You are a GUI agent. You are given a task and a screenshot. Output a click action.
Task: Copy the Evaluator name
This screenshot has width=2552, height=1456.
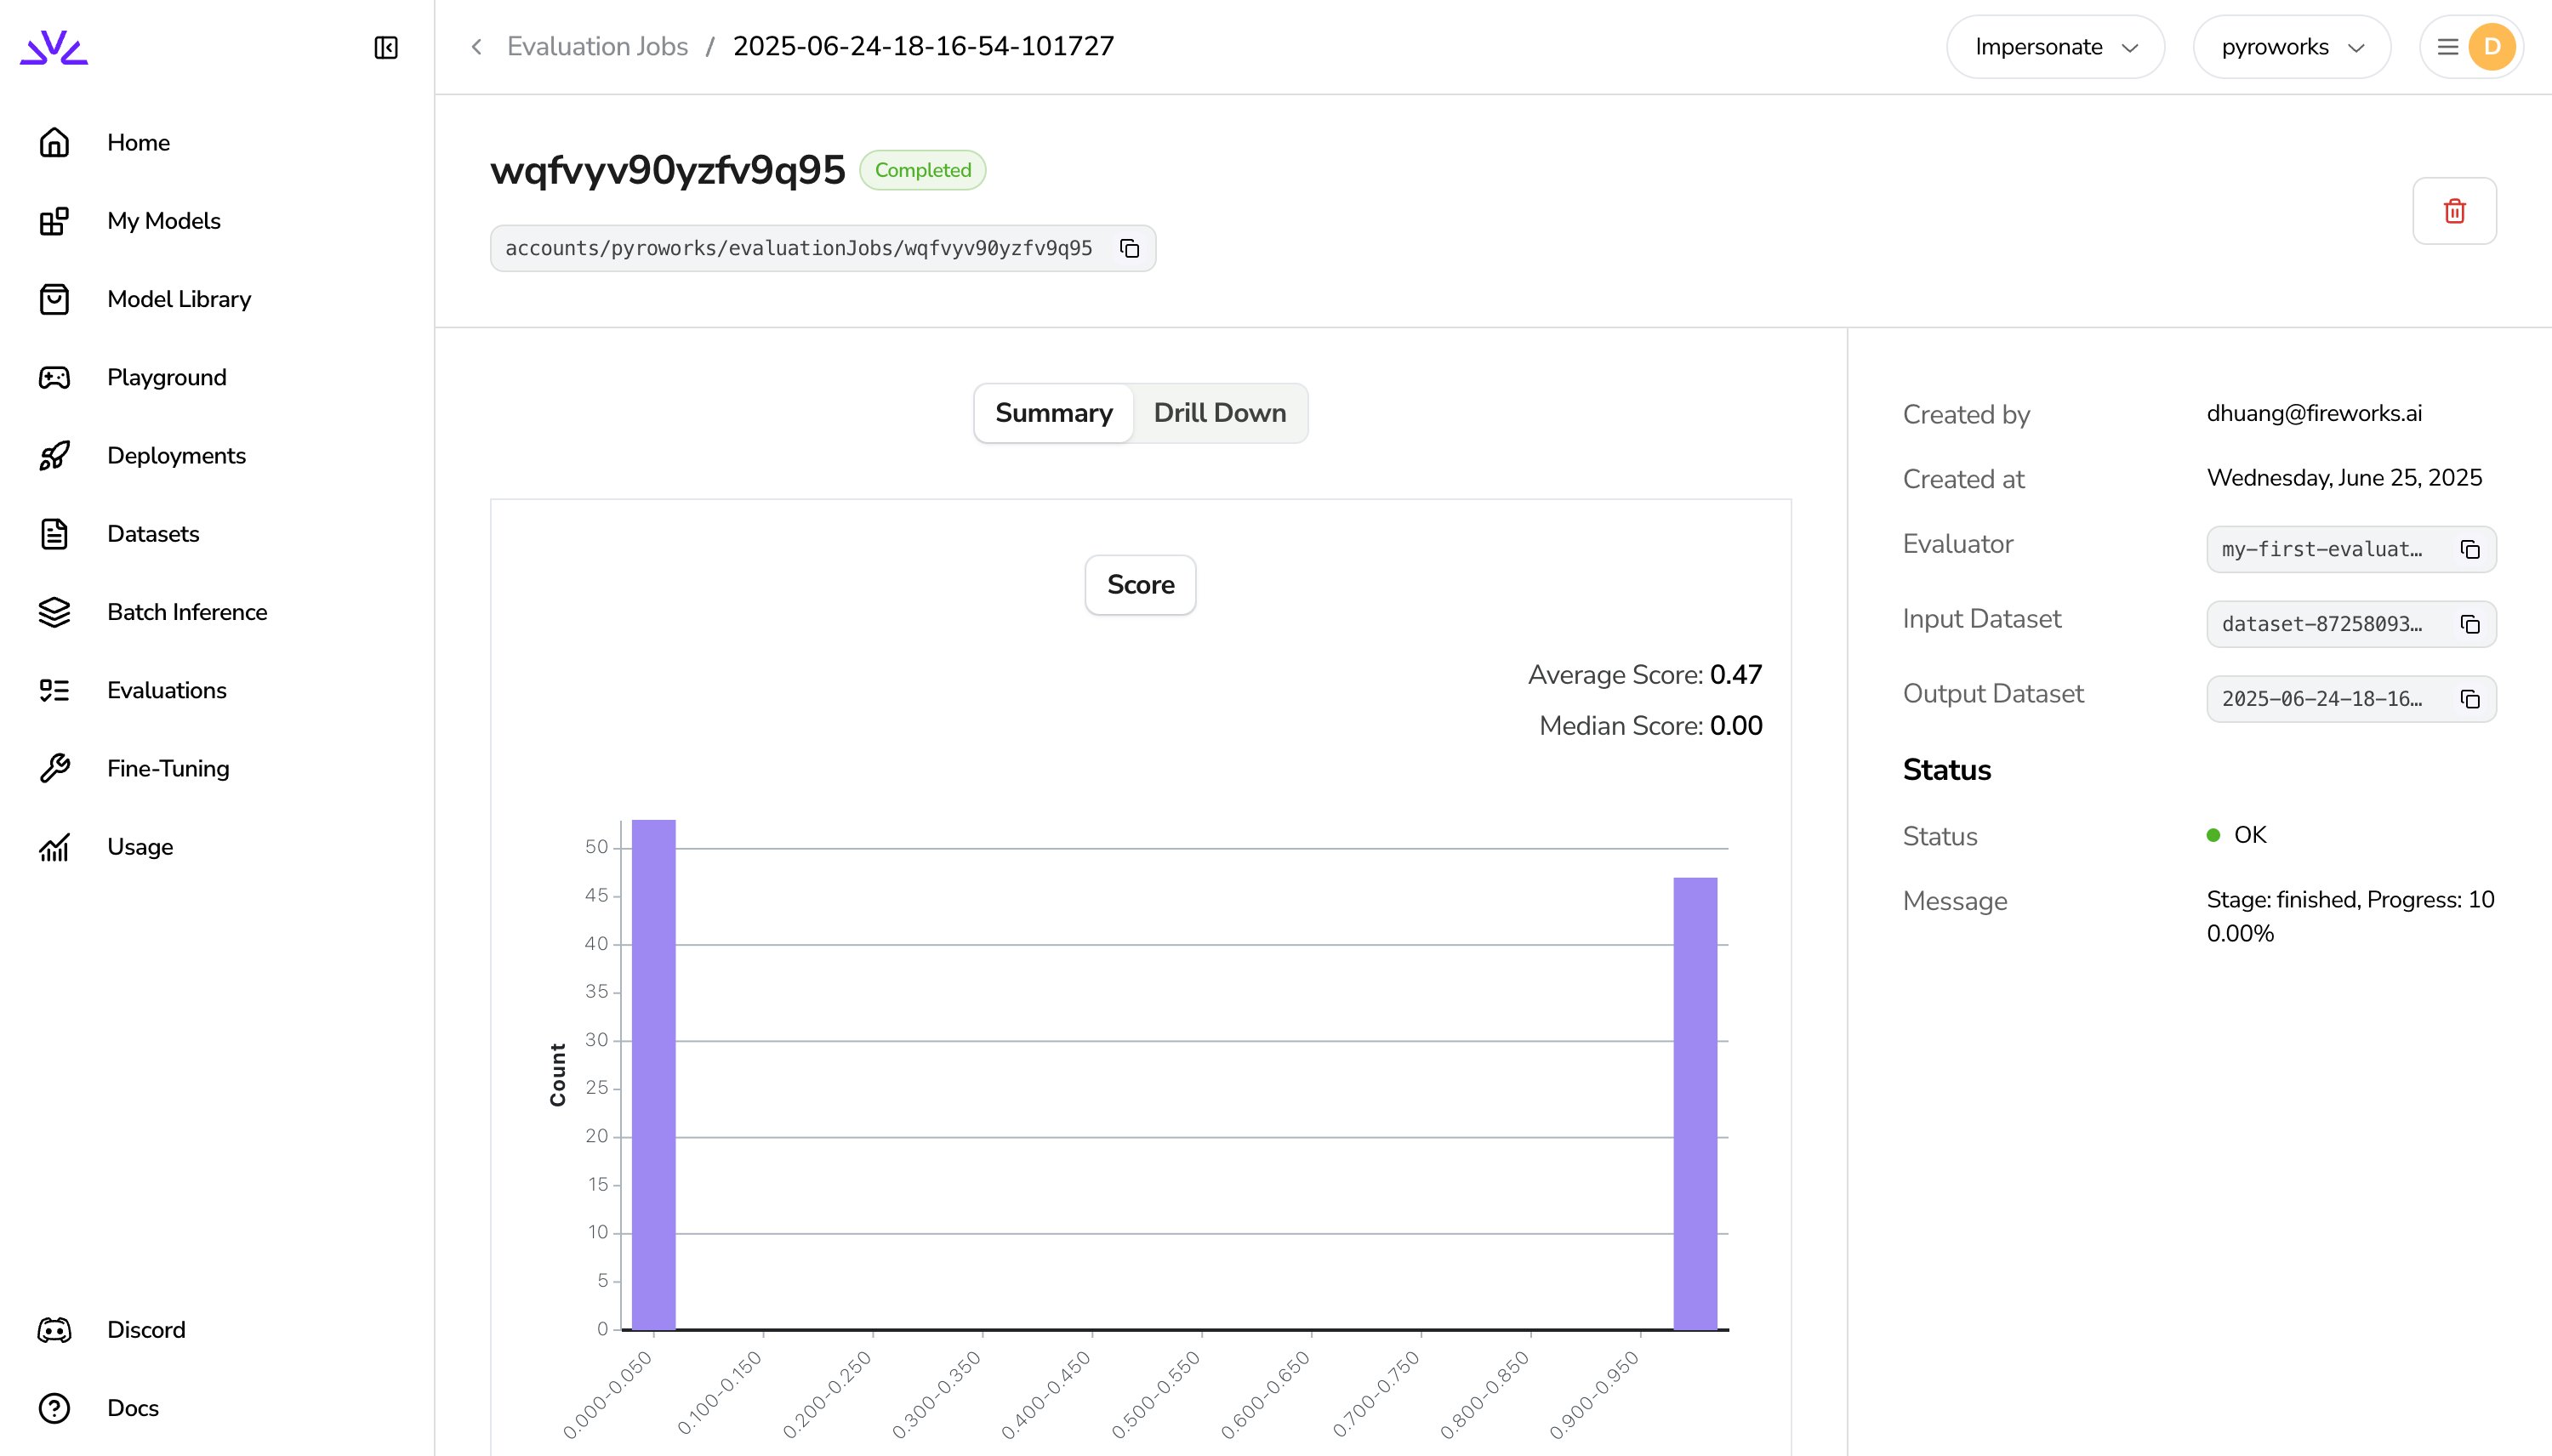click(x=2470, y=549)
